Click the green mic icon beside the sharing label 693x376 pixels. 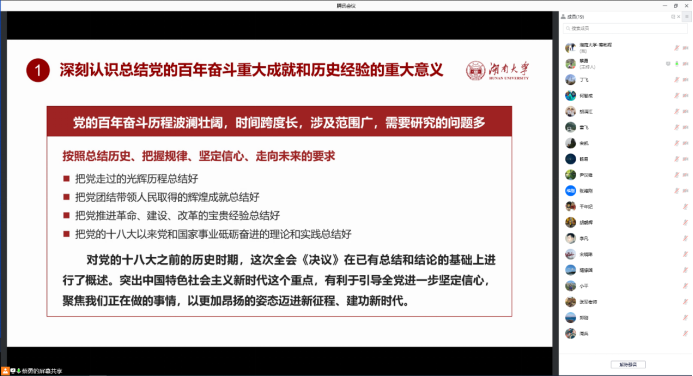pyautogui.click(x=19, y=371)
